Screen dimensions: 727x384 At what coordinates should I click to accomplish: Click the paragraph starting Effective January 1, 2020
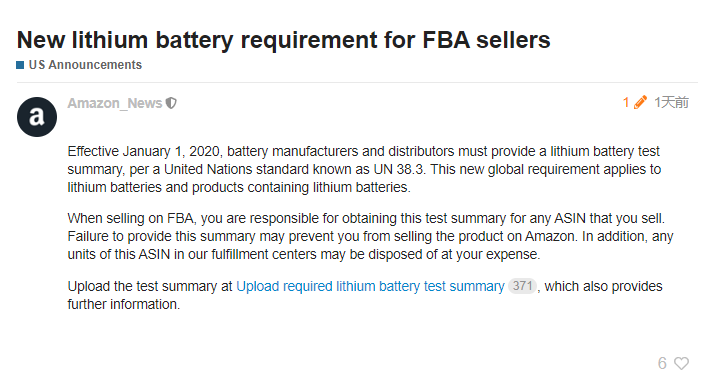tap(364, 169)
